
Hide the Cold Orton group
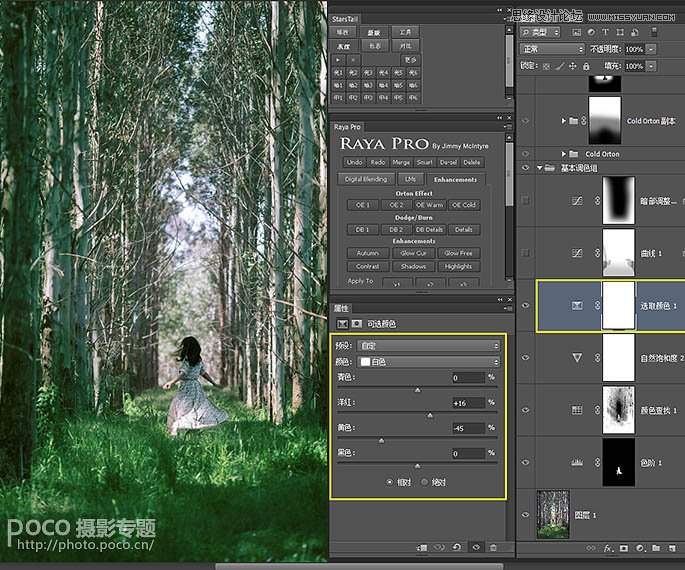[526, 154]
